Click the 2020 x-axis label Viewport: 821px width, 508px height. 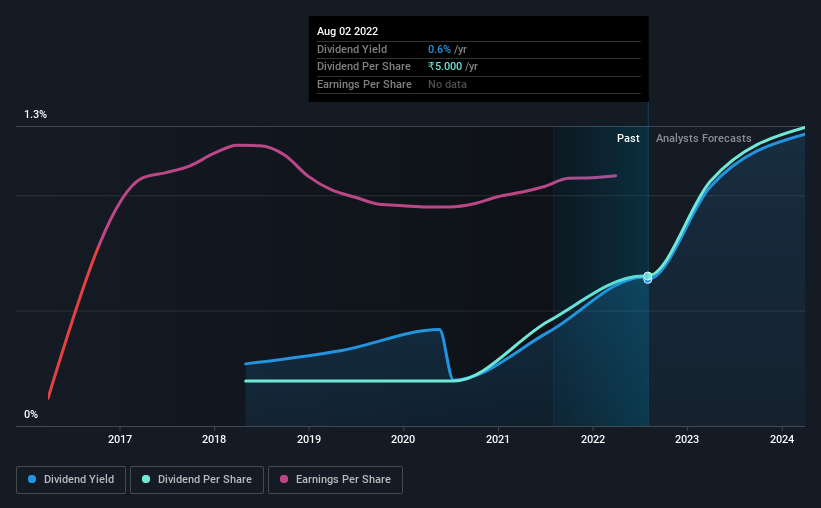coord(403,439)
